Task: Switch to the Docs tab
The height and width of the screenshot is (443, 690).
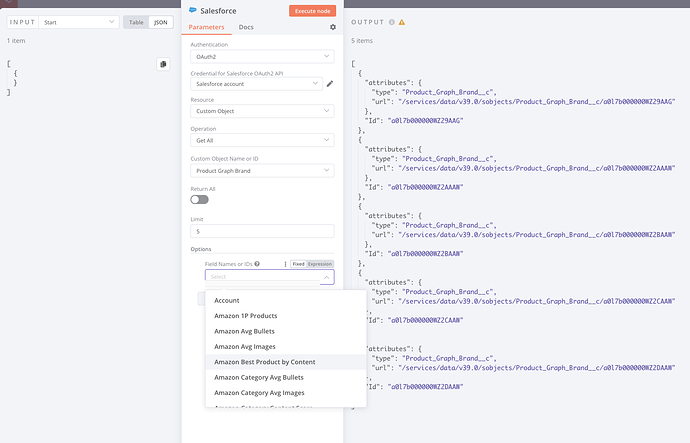Action: pyautogui.click(x=246, y=27)
